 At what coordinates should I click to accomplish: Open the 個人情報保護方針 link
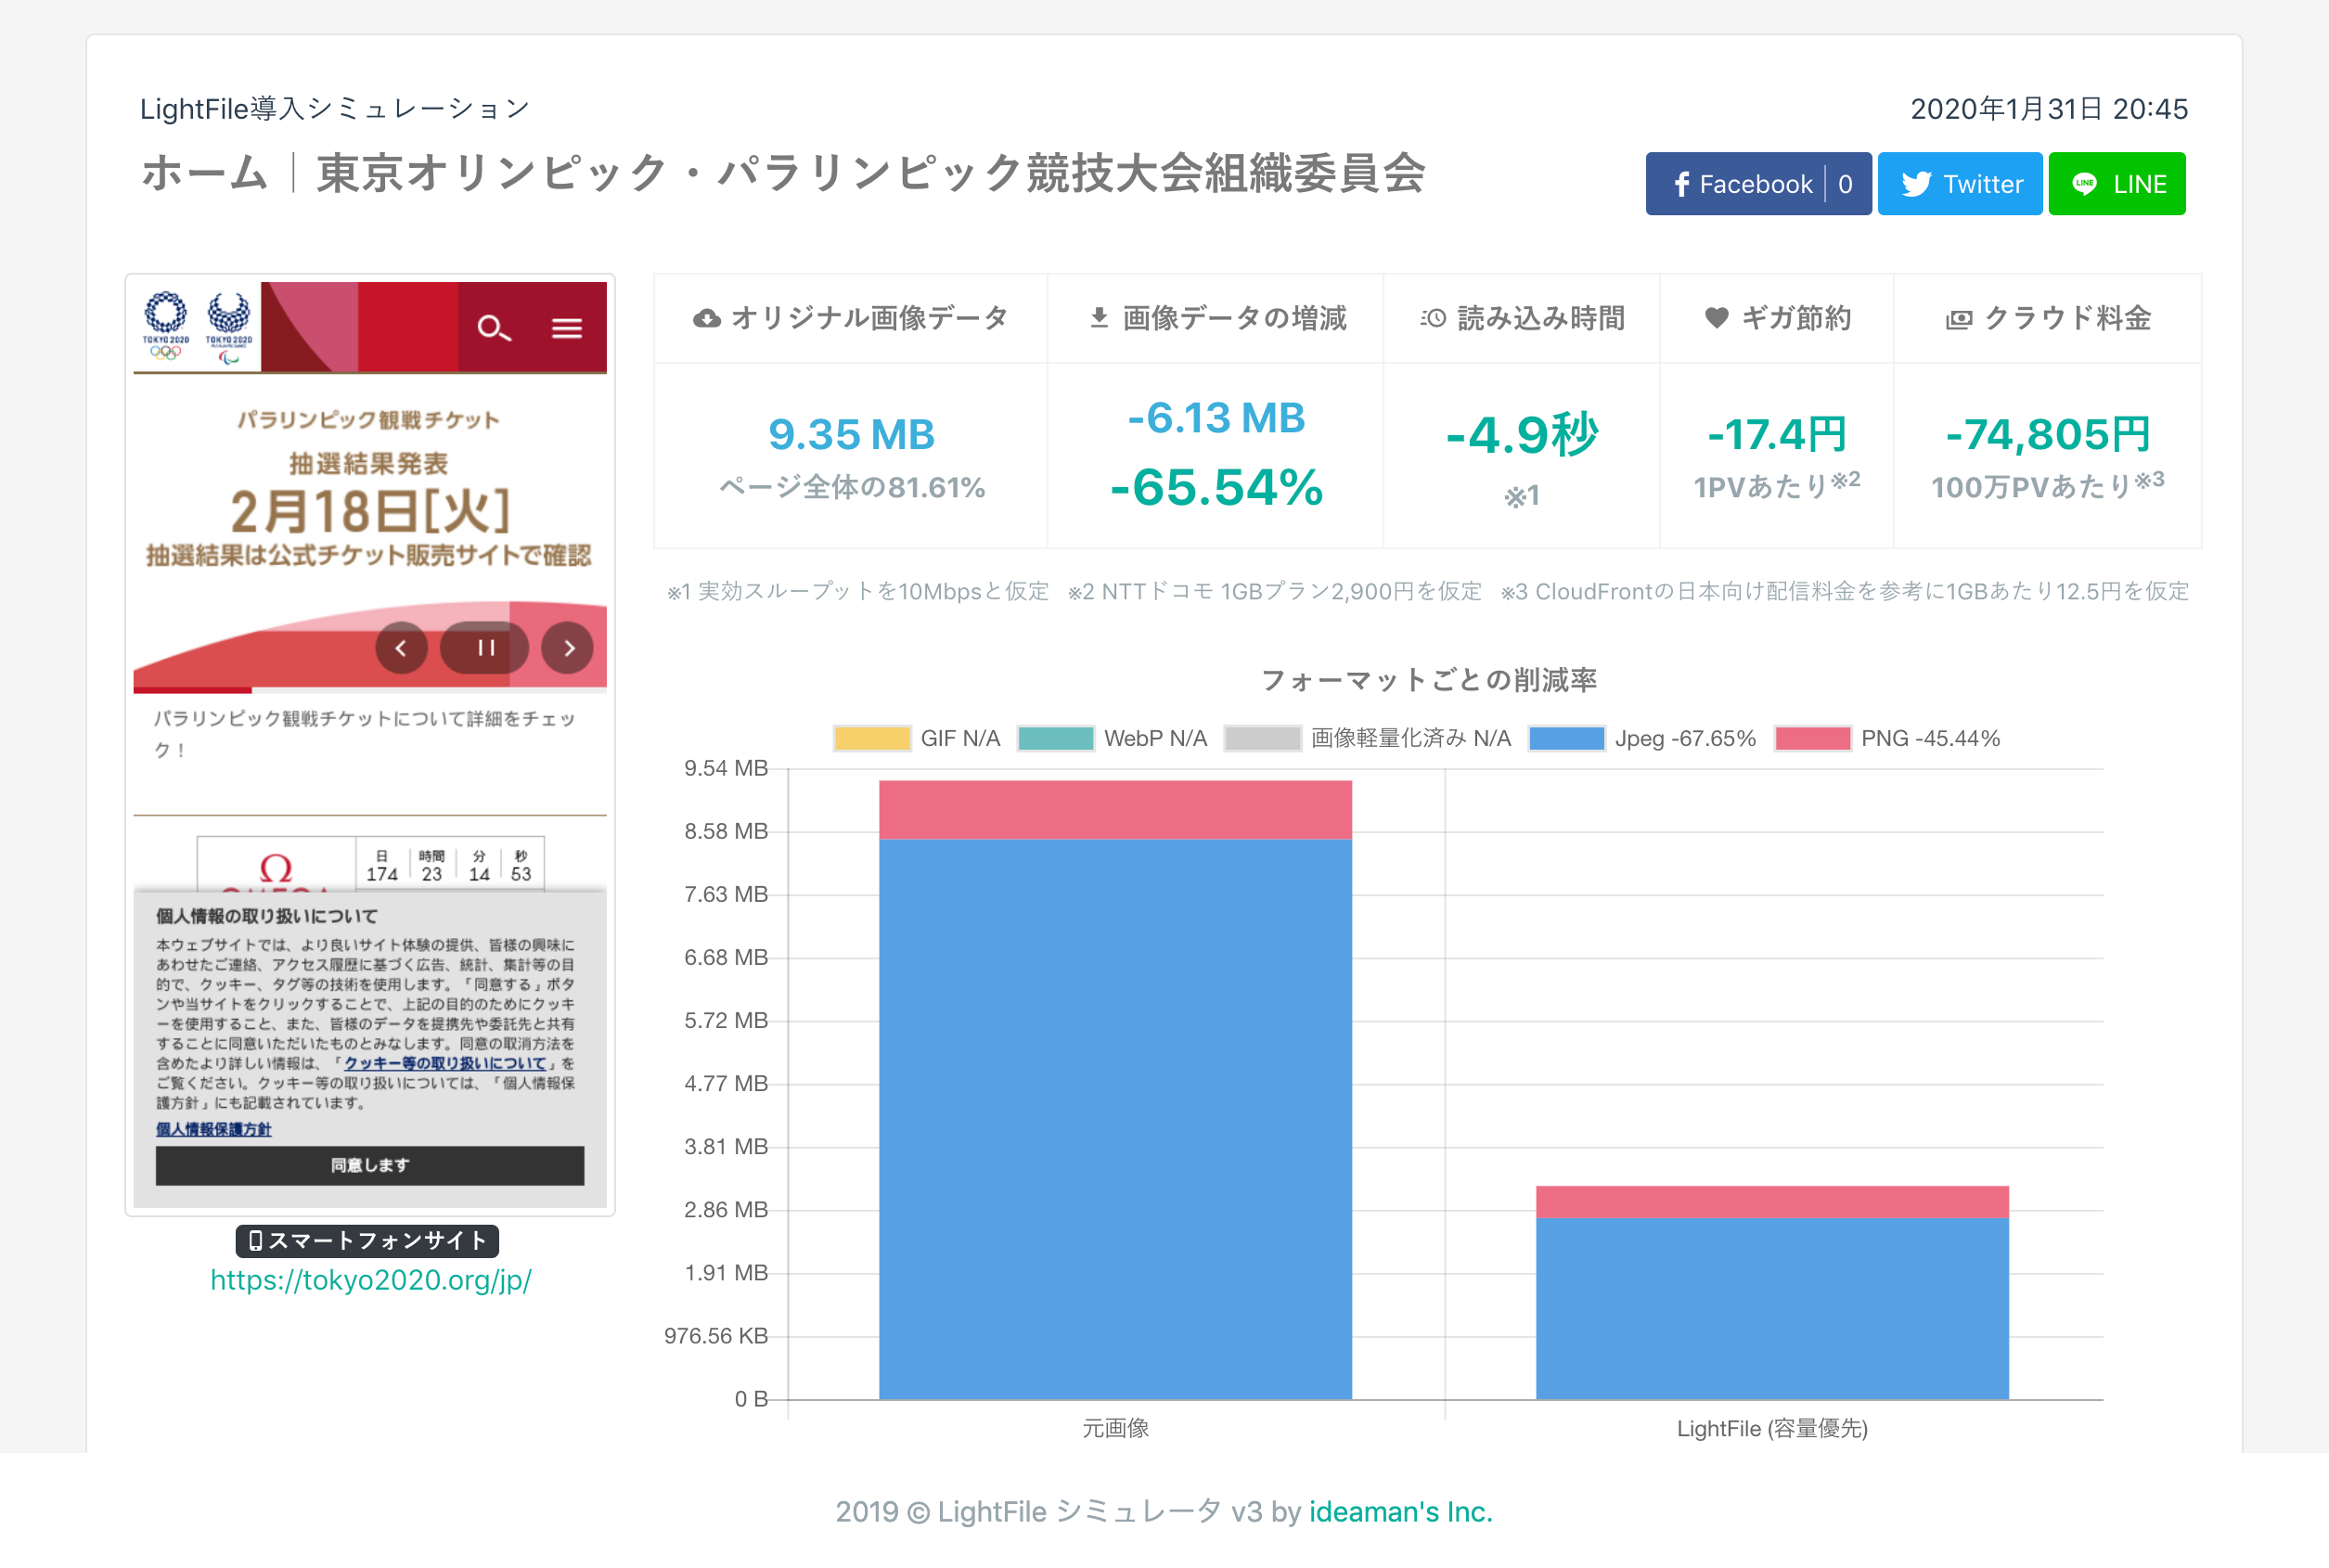[x=213, y=1129]
